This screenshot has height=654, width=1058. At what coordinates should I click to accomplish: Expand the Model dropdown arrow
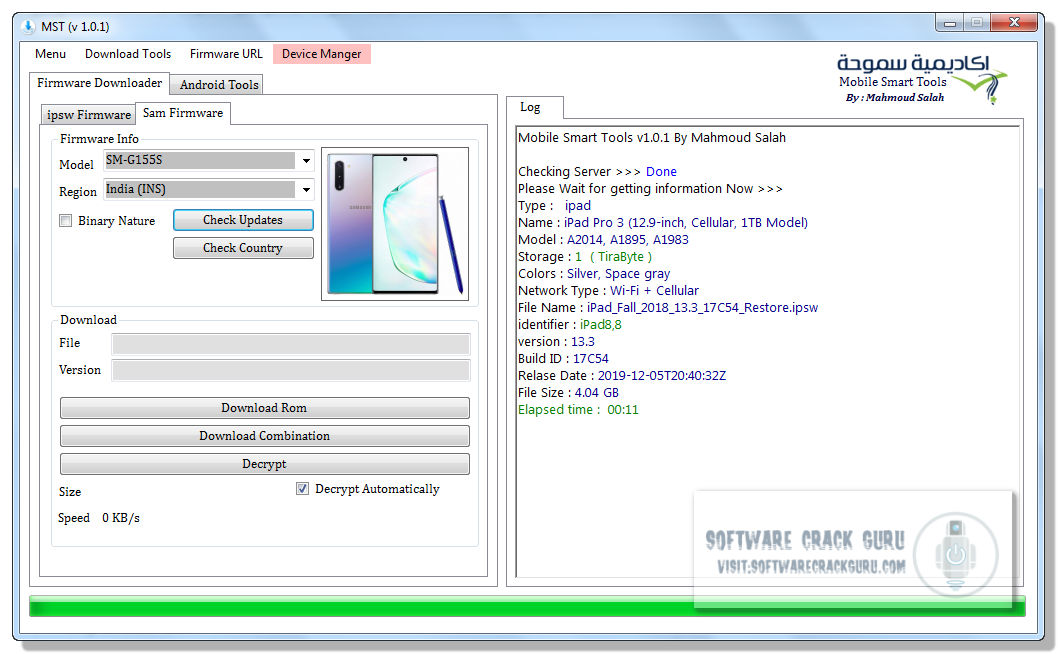coord(306,161)
